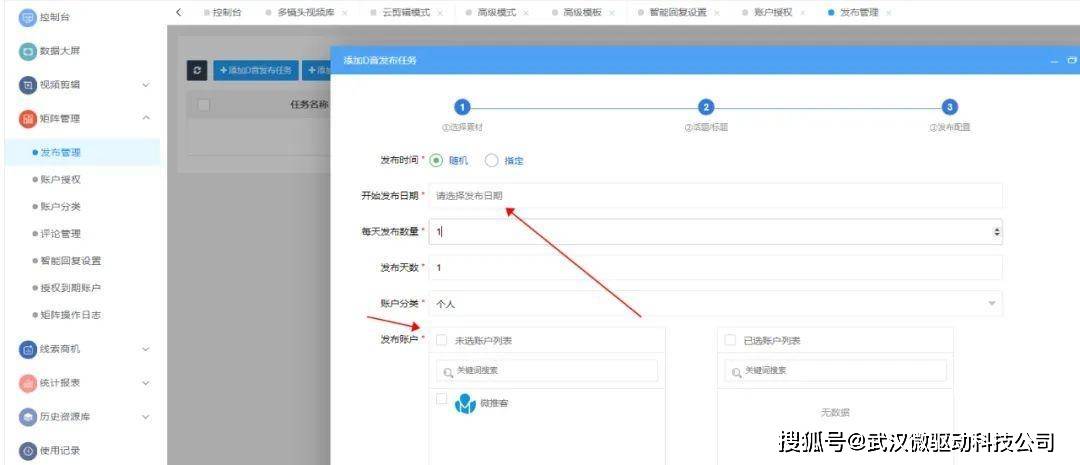Image resolution: width=1080 pixels, height=465 pixels.
Task: Click 已选账户列表 keyword search box
Action: [x=835, y=371]
